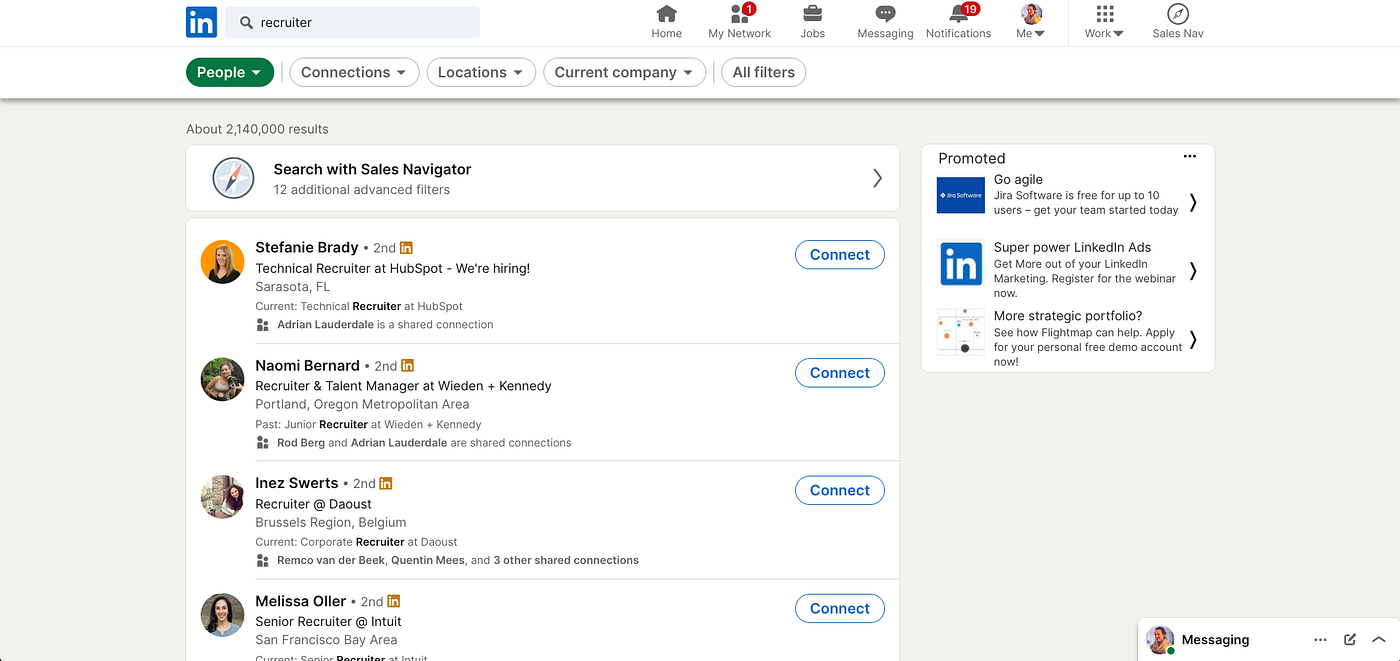Open Inez Swerts's profile name
1400x661 pixels.
click(297, 483)
